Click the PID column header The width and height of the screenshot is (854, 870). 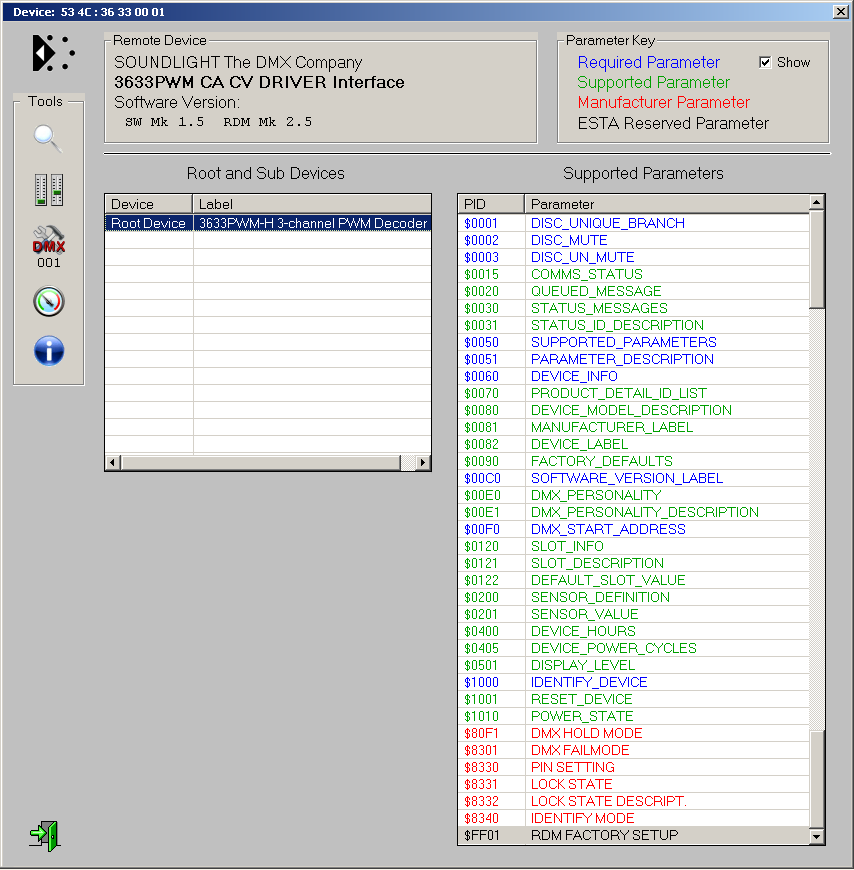(490, 204)
